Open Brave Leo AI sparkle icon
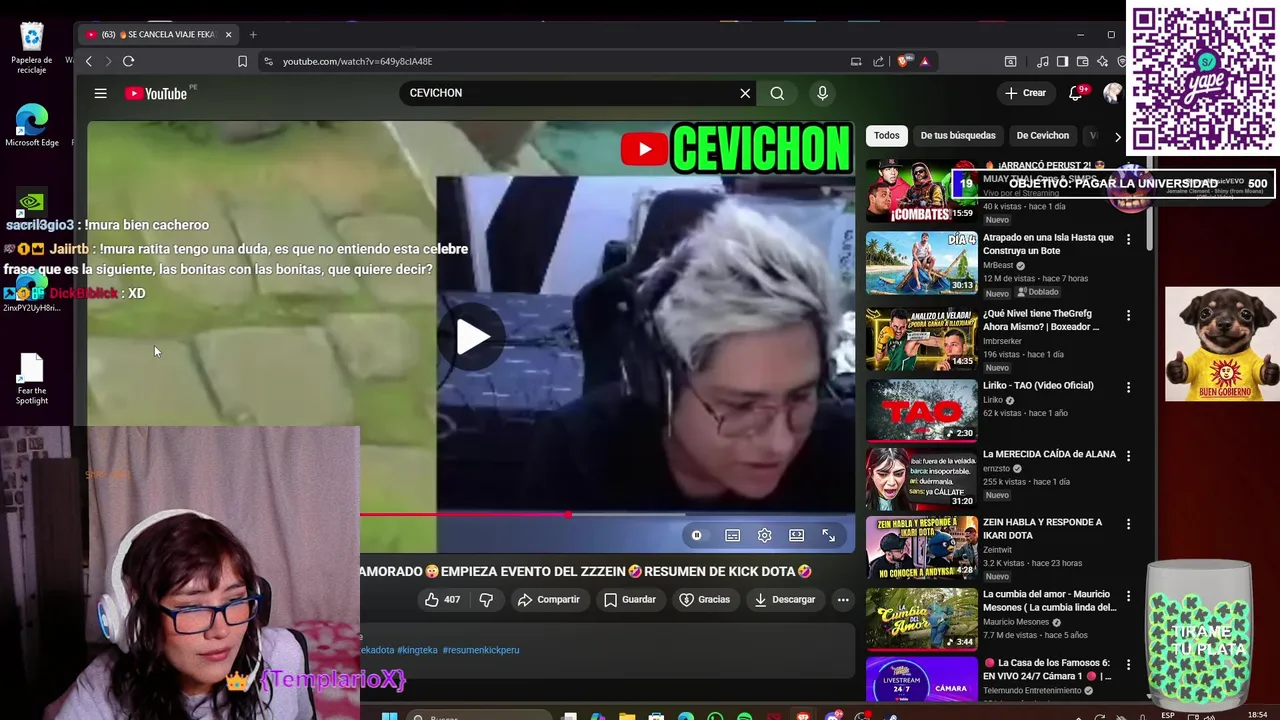Image resolution: width=1280 pixels, height=720 pixels. click(x=1102, y=61)
